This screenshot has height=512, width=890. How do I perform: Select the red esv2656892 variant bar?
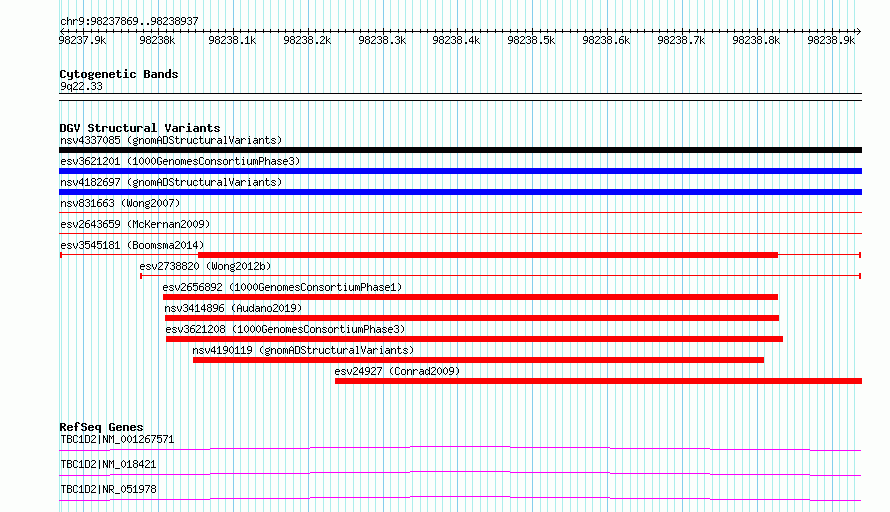(470, 297)
